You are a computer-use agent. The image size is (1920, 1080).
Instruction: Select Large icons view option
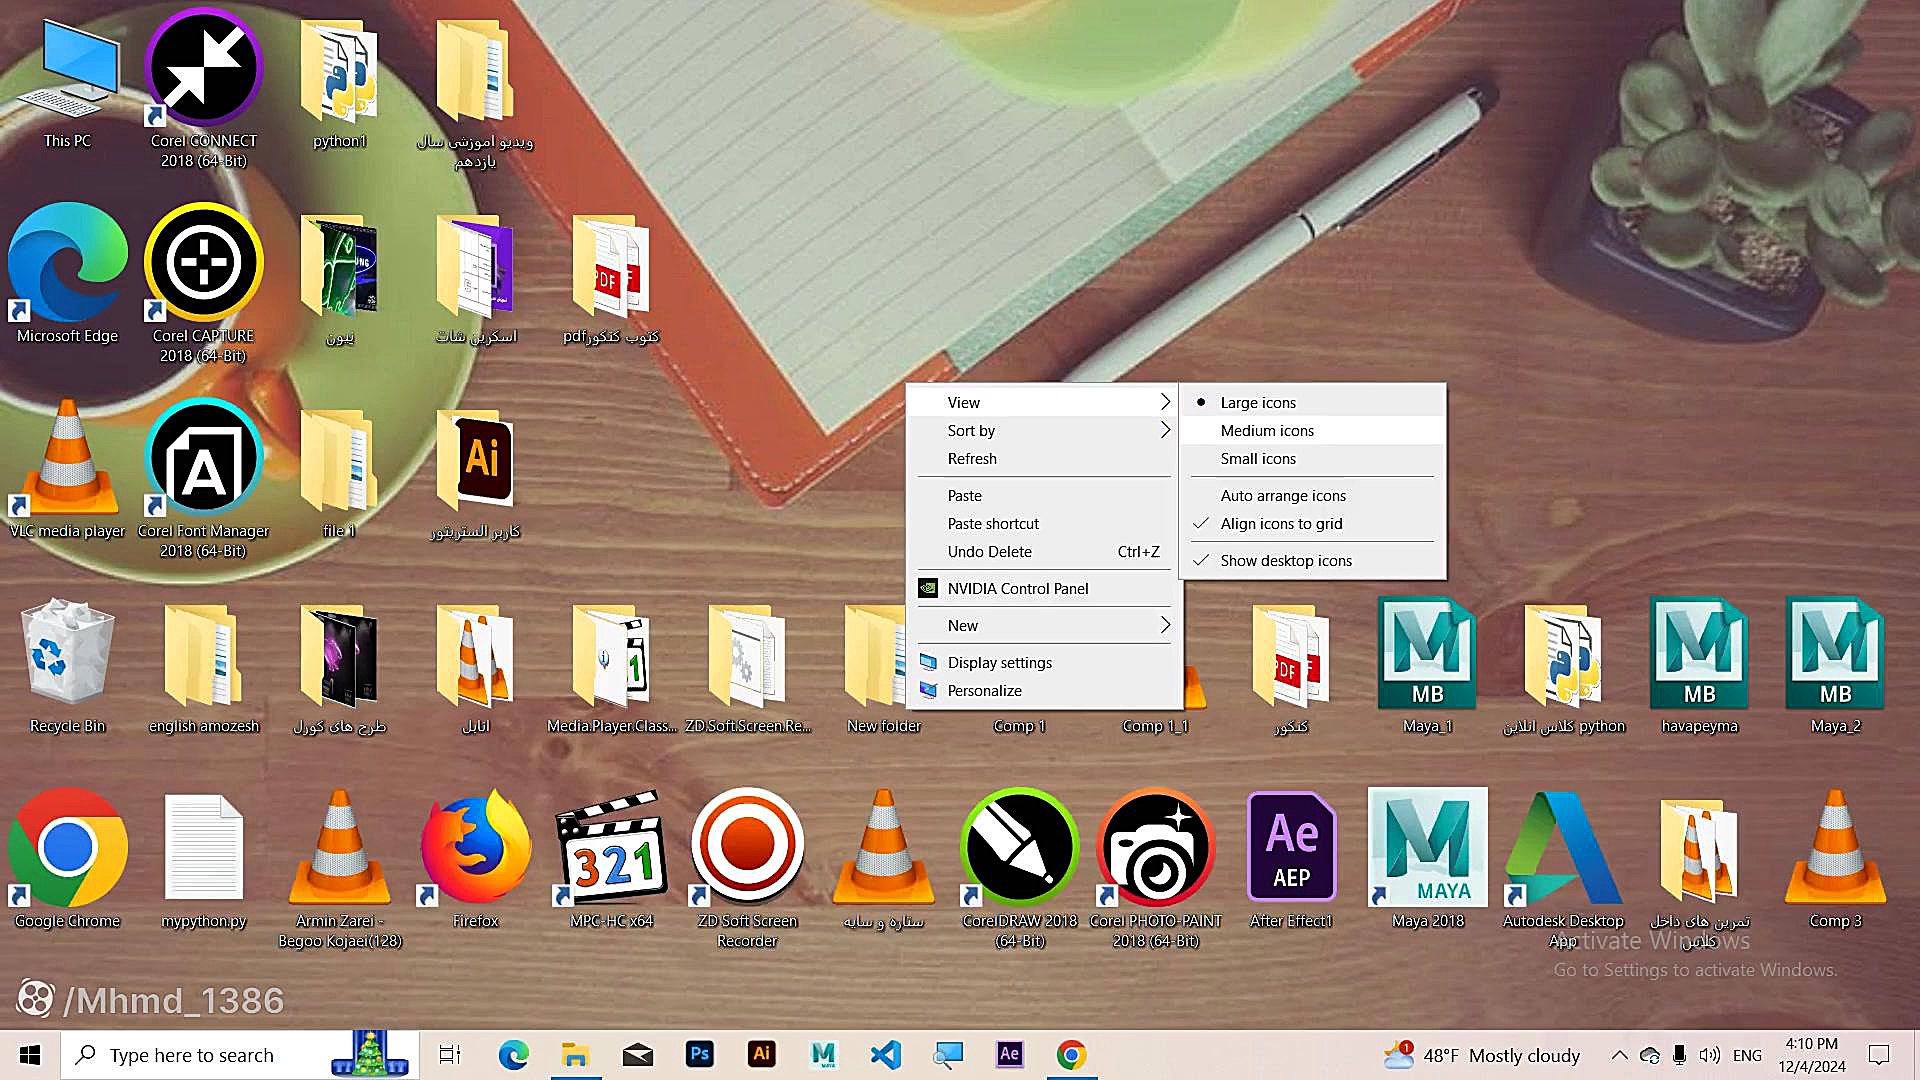[1313, 402]
